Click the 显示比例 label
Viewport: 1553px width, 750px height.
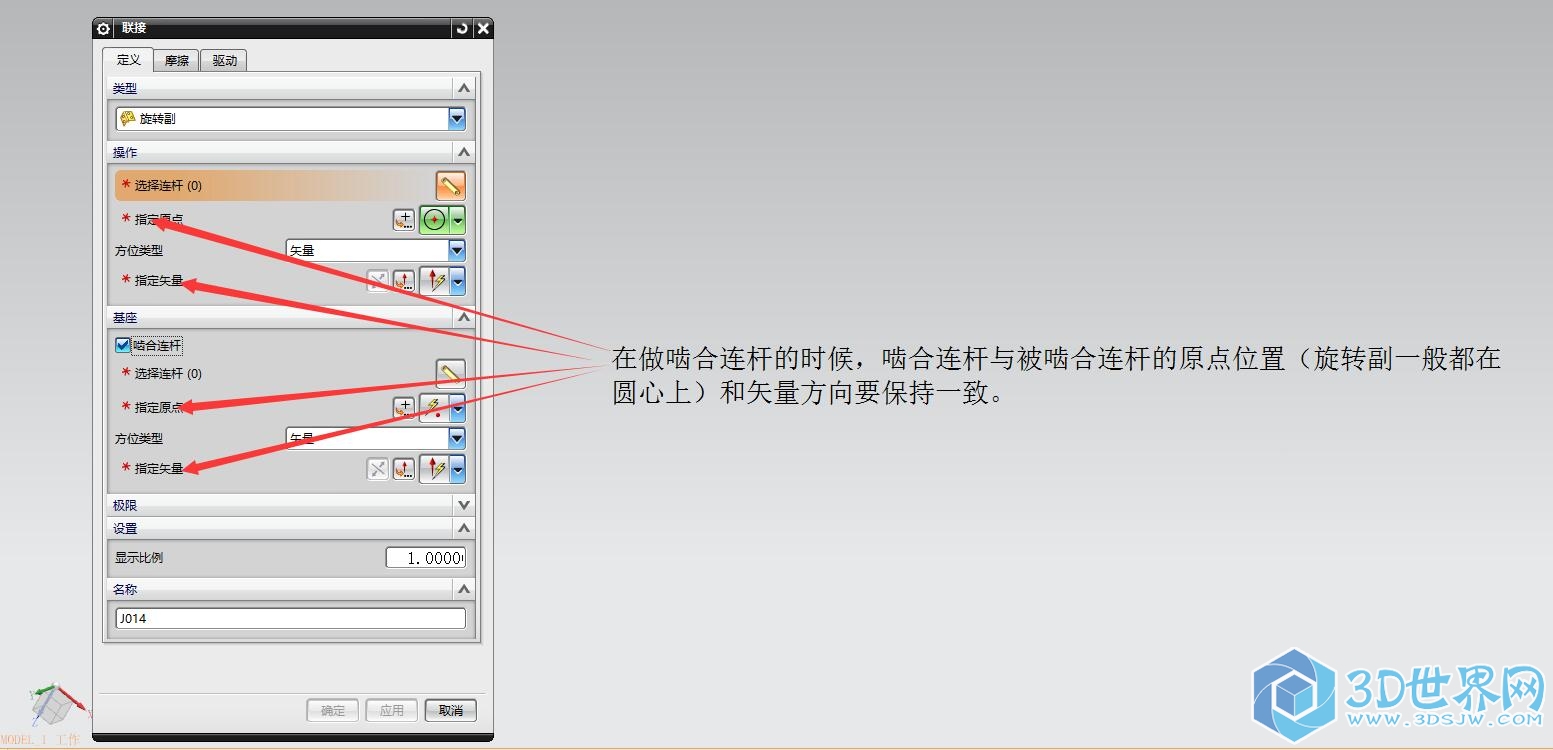[x=139, y=558]
